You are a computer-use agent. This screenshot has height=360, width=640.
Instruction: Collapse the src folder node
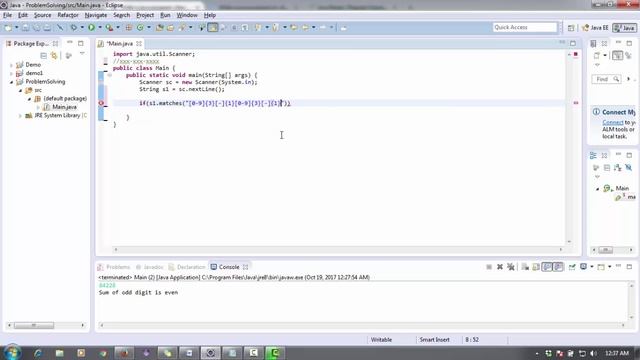(x=20, y=90)
